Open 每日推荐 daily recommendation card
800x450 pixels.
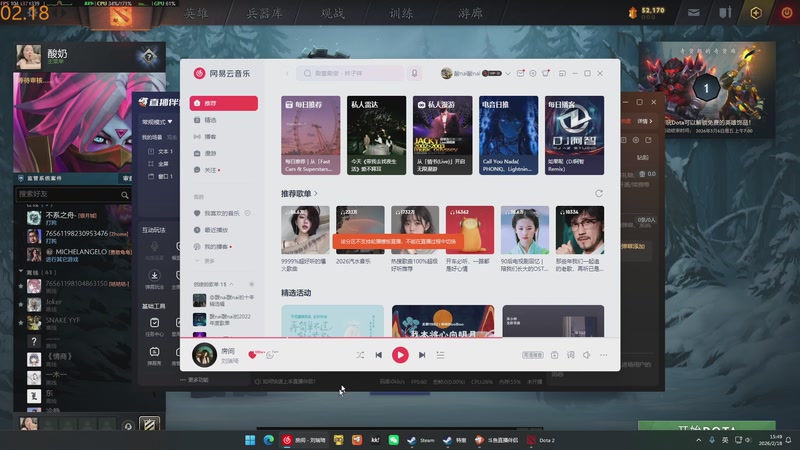point(311,135)
